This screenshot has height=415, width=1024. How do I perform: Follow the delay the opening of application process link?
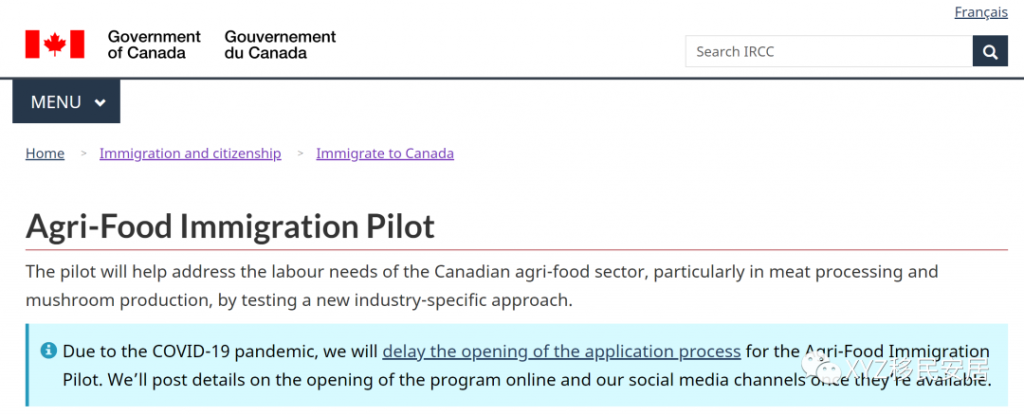[x=561, y=352]
